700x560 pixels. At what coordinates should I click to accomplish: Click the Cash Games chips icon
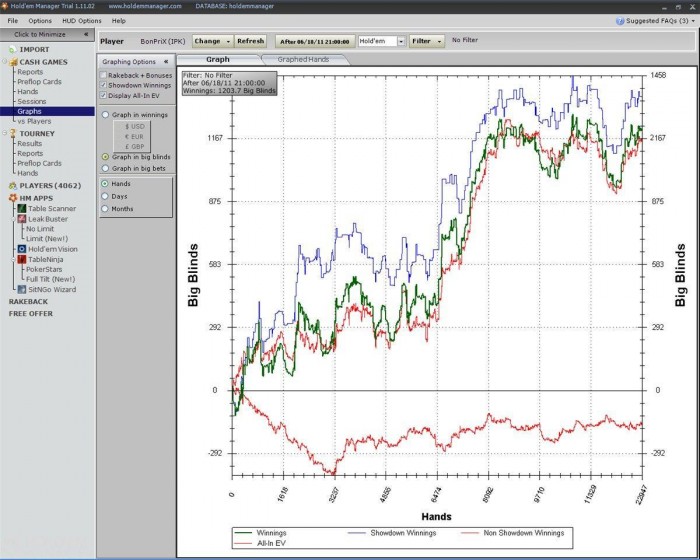tap(12, 62)
